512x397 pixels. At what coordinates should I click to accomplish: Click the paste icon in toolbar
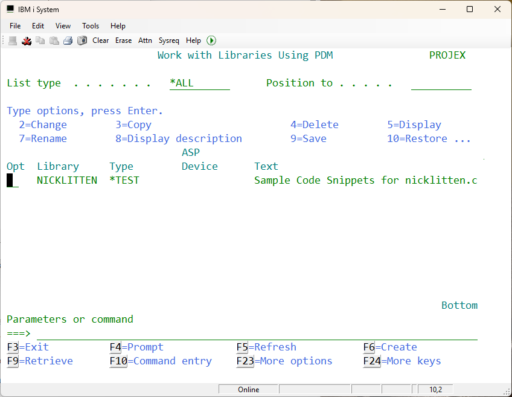[x=54, y=41]
